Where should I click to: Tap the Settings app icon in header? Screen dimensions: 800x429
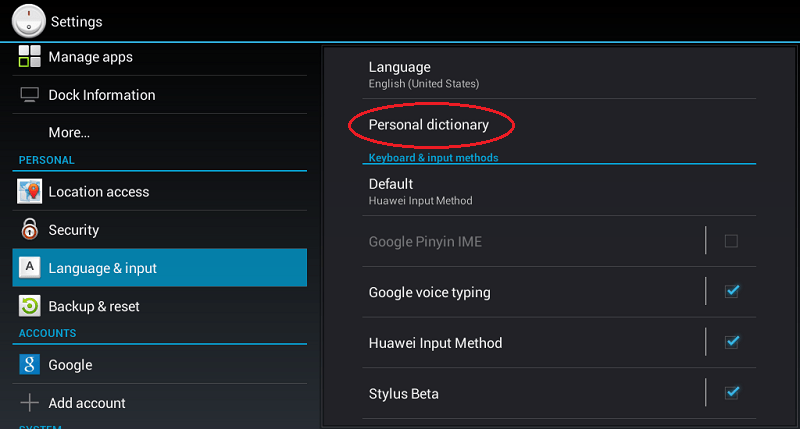[29, 21]
